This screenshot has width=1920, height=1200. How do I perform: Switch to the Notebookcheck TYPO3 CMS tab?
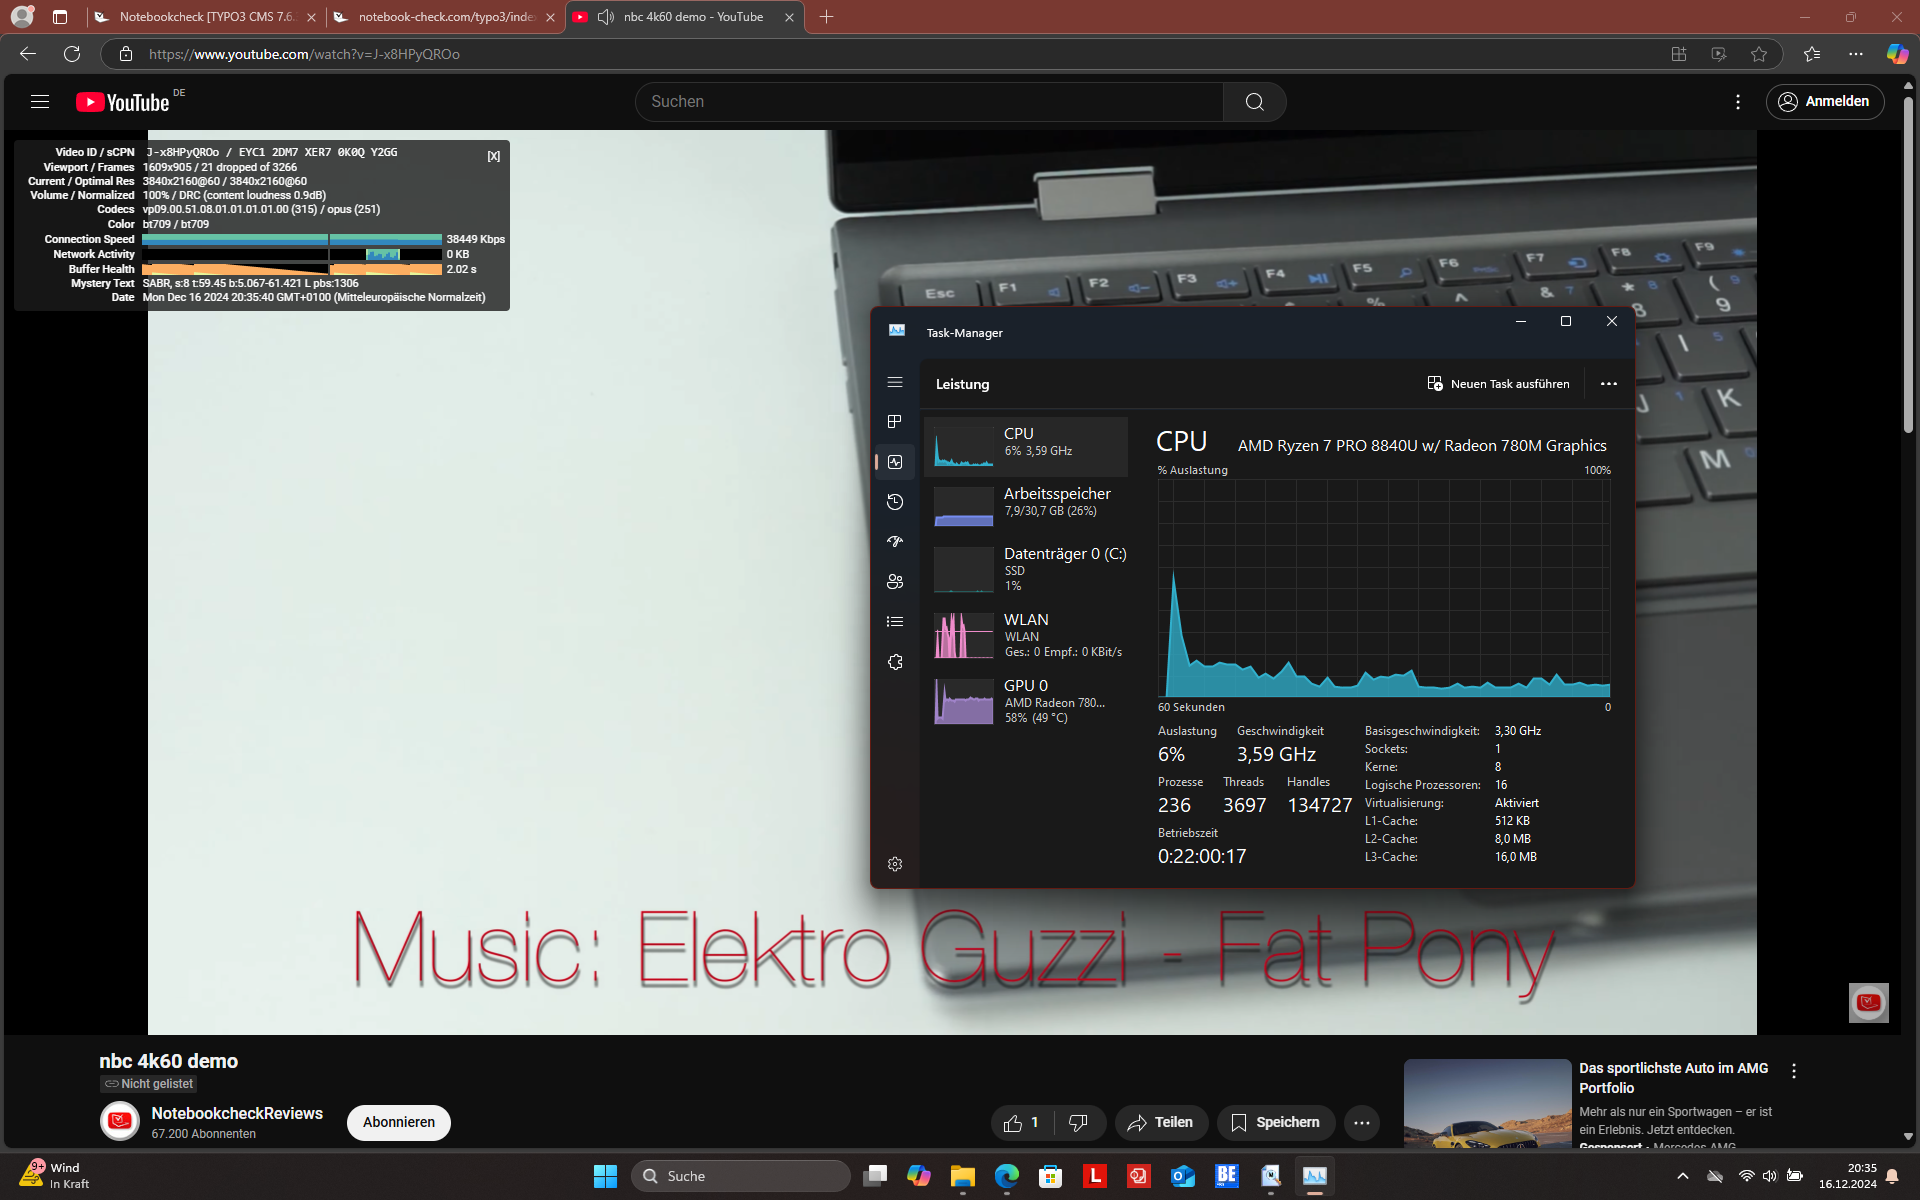click(x=205, y=17)
